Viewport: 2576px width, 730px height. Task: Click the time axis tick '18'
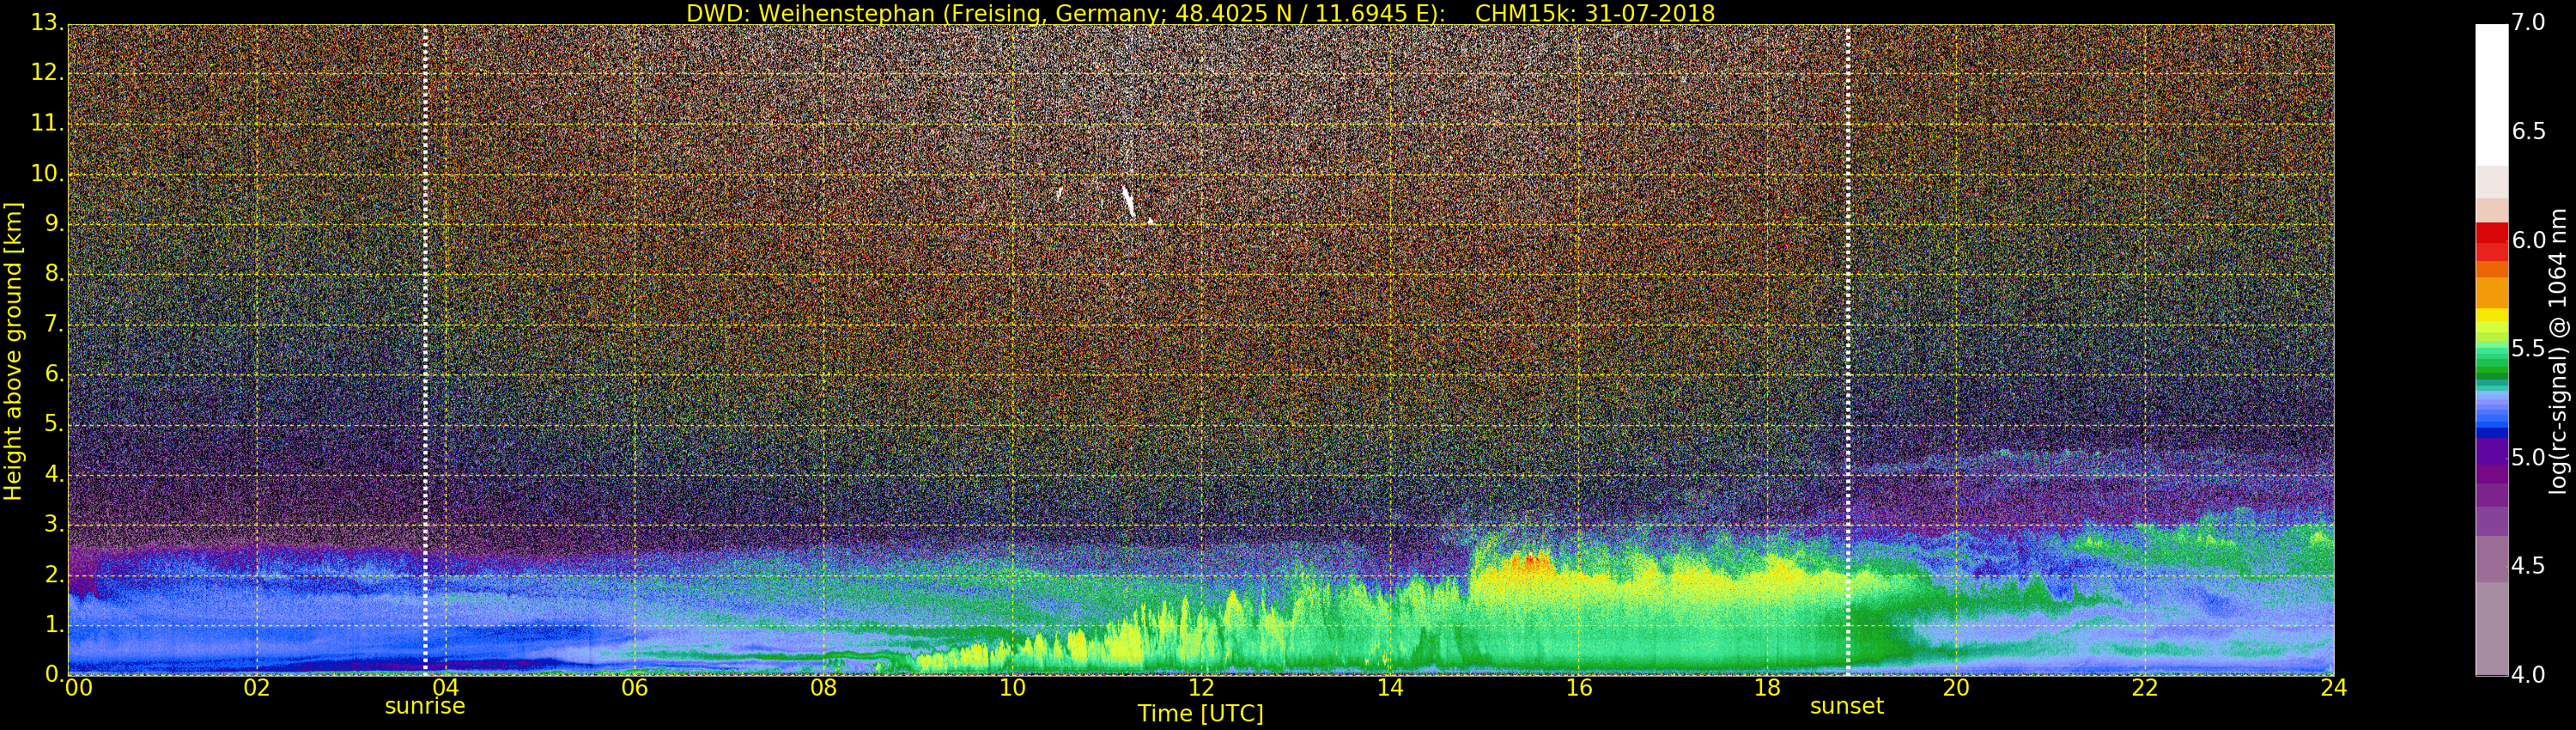(1768, 688)
